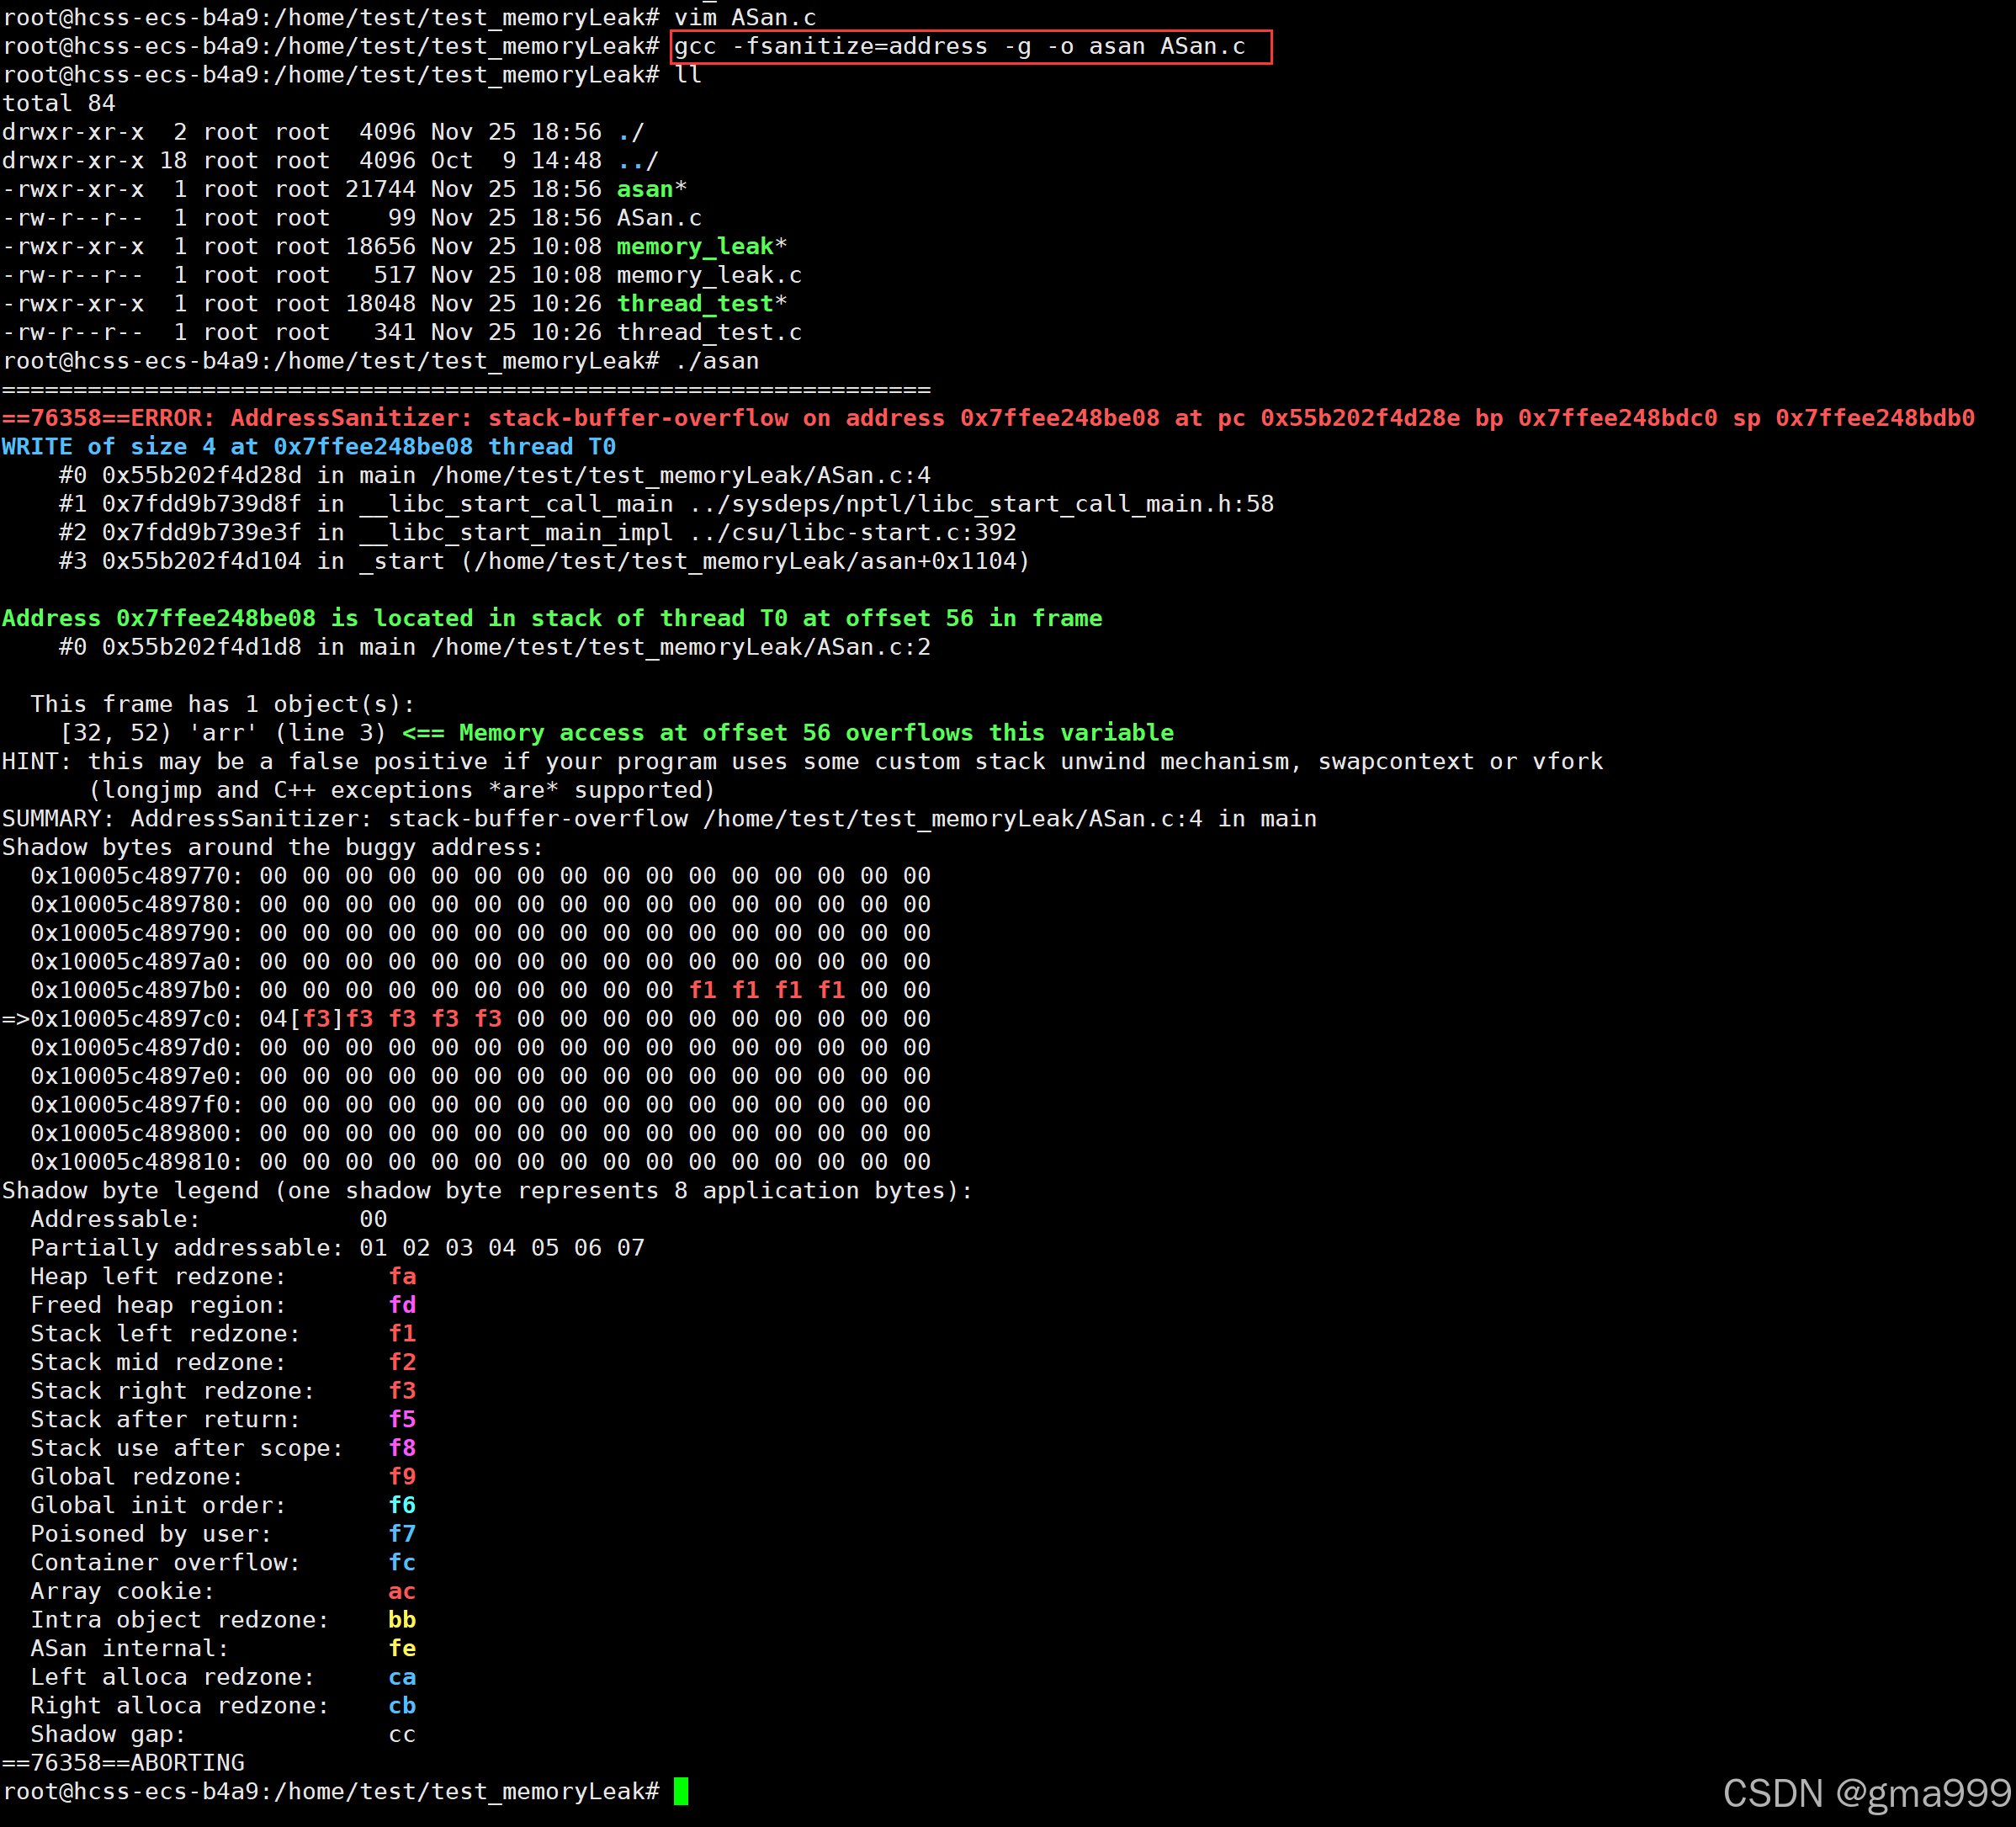Click the magenta 'fd' freed heap code
This screenshot has width=2016, height=1827.
(402, 1305)
